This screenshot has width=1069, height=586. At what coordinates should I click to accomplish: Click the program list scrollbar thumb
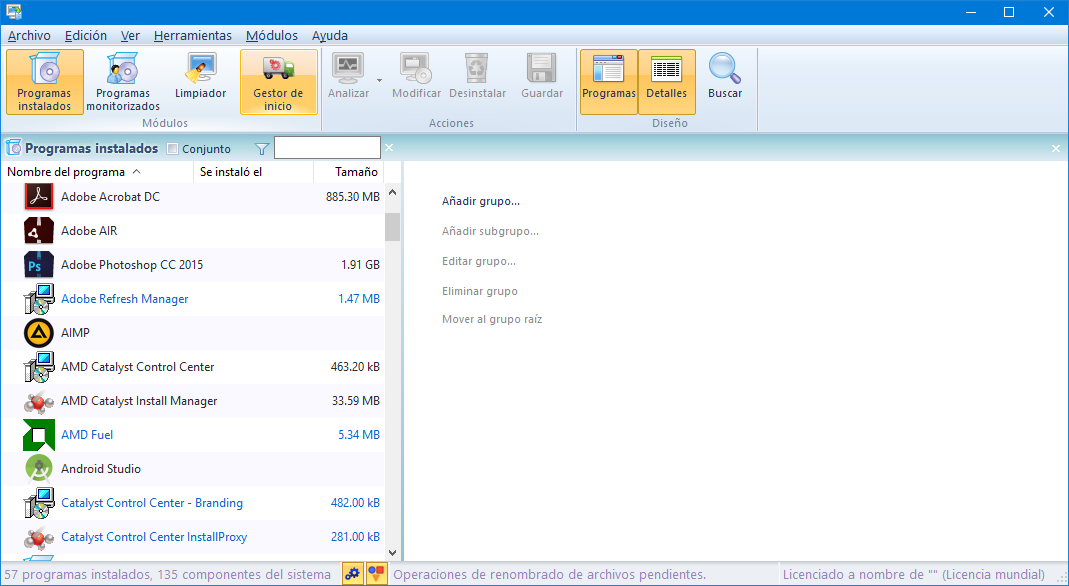click(392, 227)
